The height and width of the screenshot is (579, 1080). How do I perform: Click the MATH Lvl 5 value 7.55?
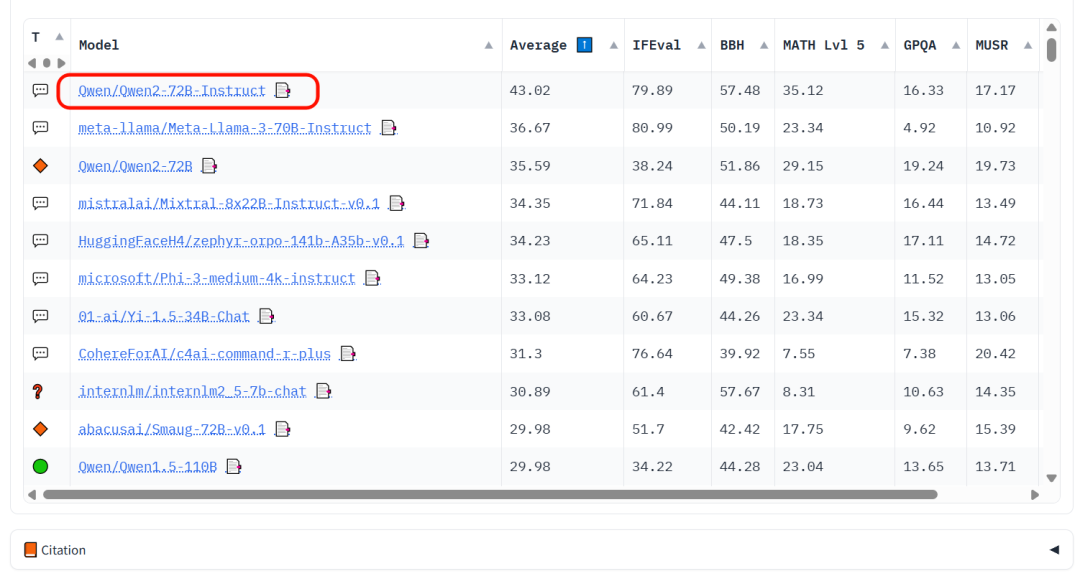(799, 354)
